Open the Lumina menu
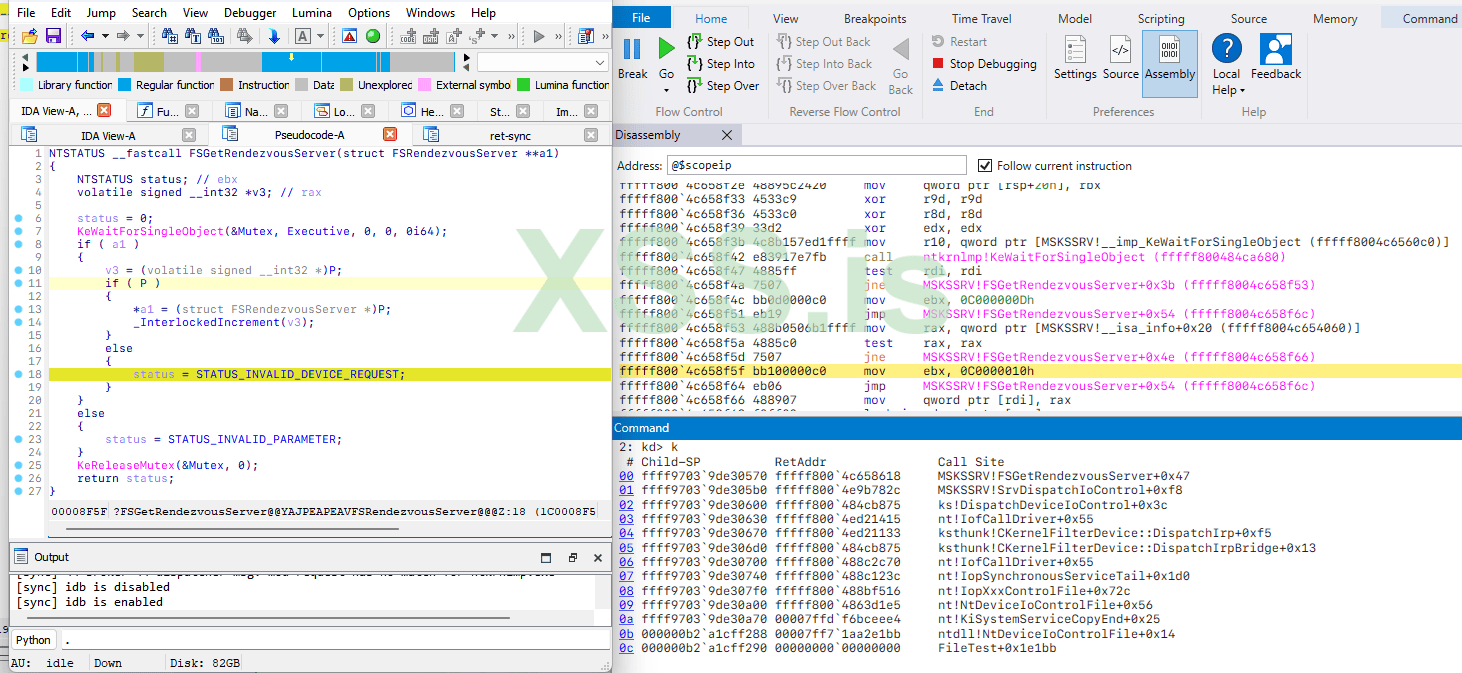 tap(312, 13)
